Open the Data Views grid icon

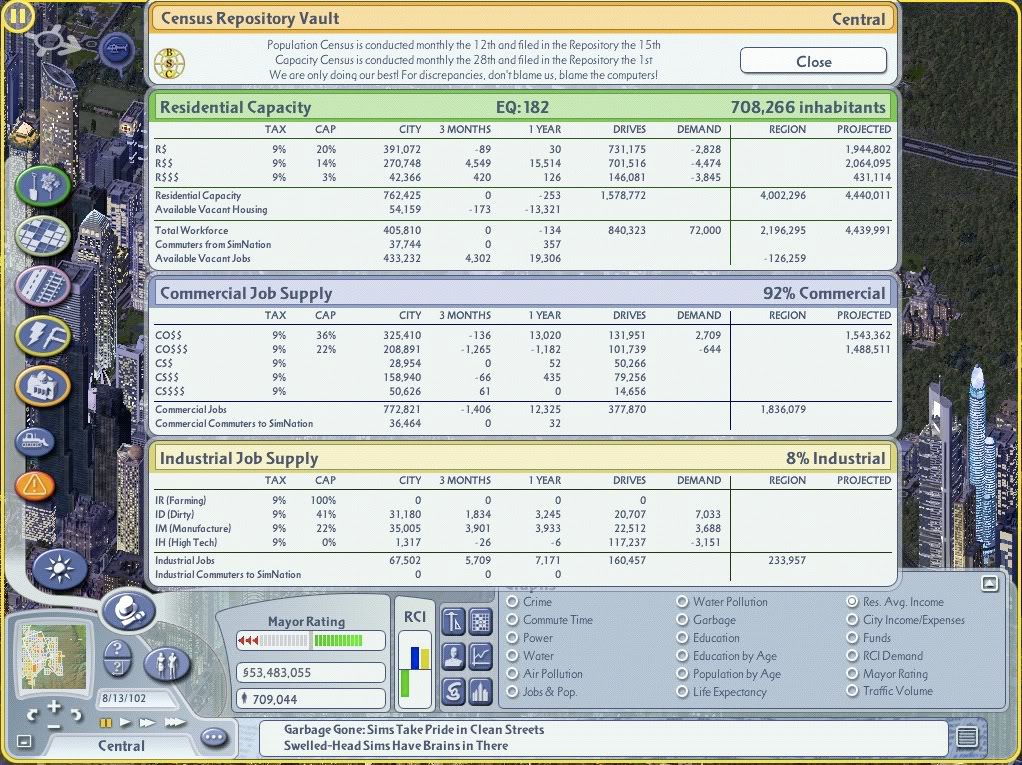(x=481, y=621)
